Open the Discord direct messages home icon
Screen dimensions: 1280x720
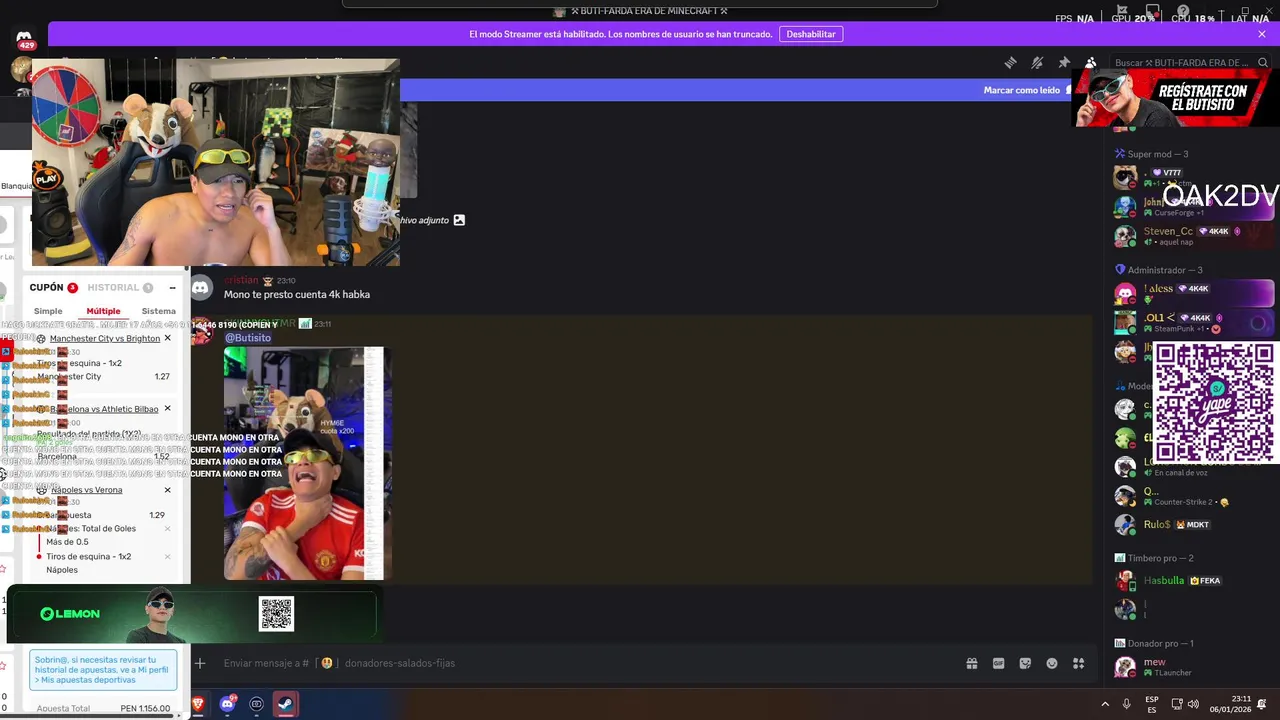click(x=24, y=39)
